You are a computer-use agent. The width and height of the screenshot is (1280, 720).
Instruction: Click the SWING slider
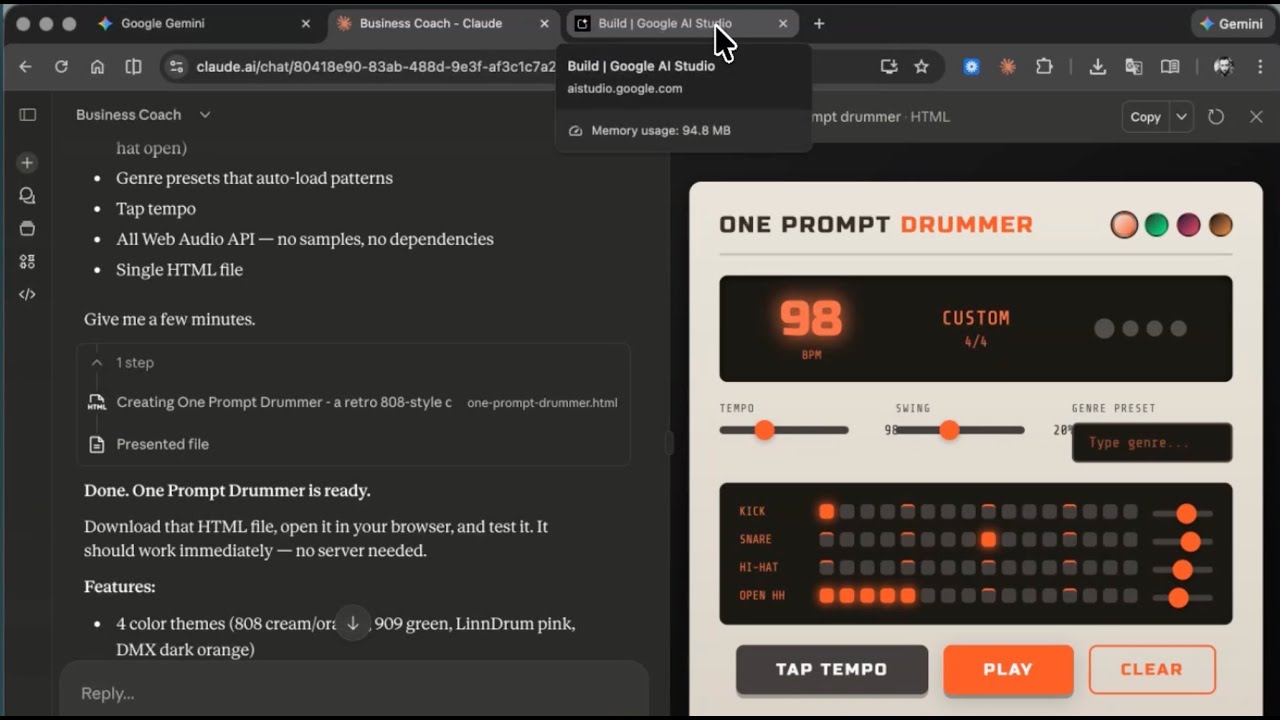tap(960, 430)
